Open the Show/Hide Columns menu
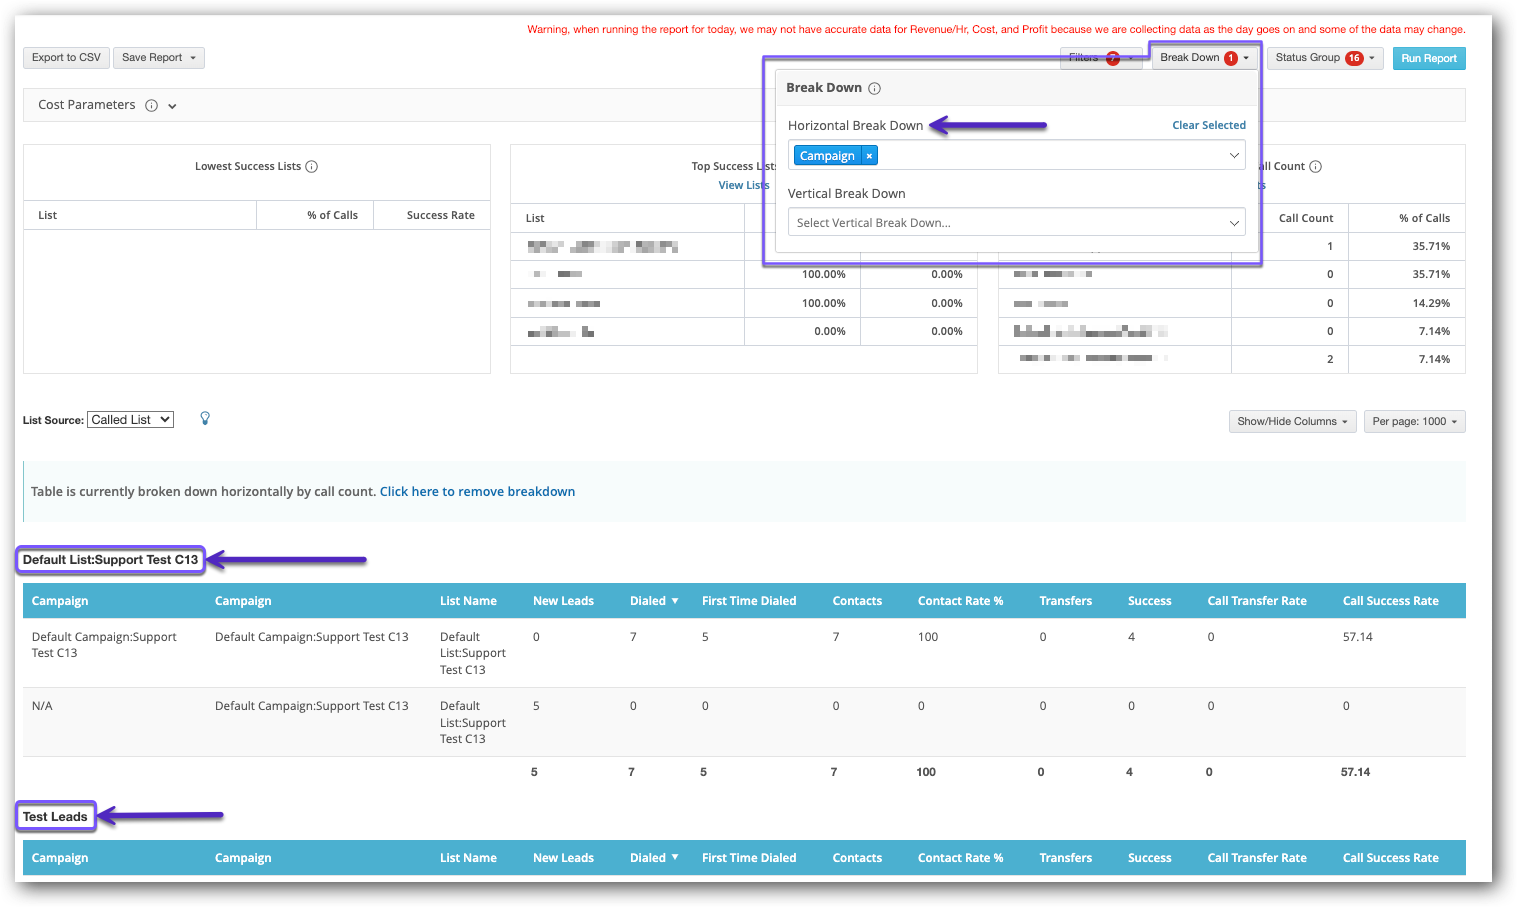Image resolution: width=1517 pixels, height=907 pixels. click(1292, 422)
